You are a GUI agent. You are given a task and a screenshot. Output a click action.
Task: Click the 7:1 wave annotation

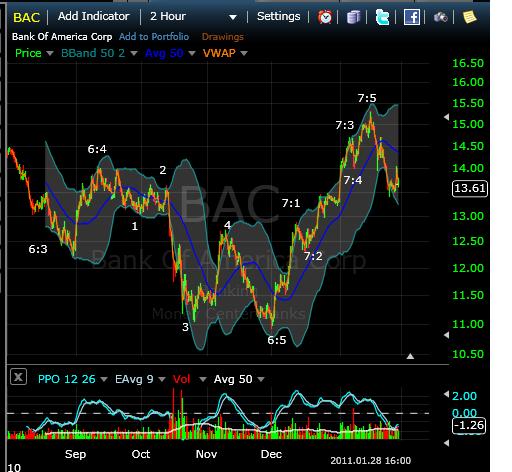291,203
